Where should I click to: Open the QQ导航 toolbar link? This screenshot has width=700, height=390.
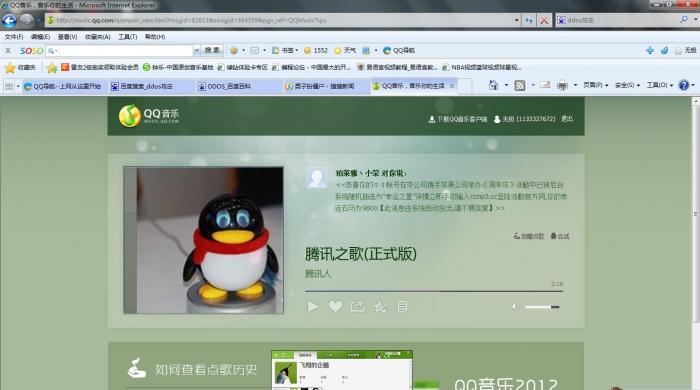coord(399,50)
